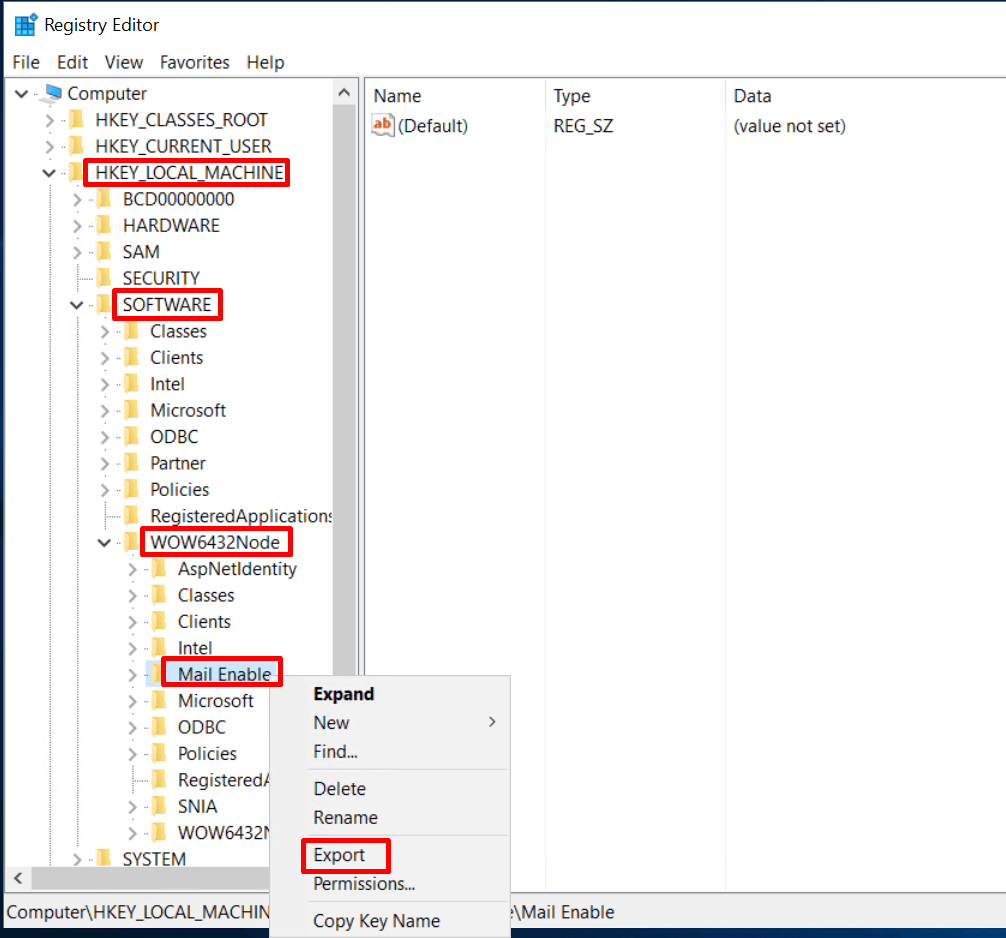This screenshot has height=938, width=1006.
Task: Click the HKEY_CLASSES_ROOT folder icon
Action: click(x=77, y=120)
